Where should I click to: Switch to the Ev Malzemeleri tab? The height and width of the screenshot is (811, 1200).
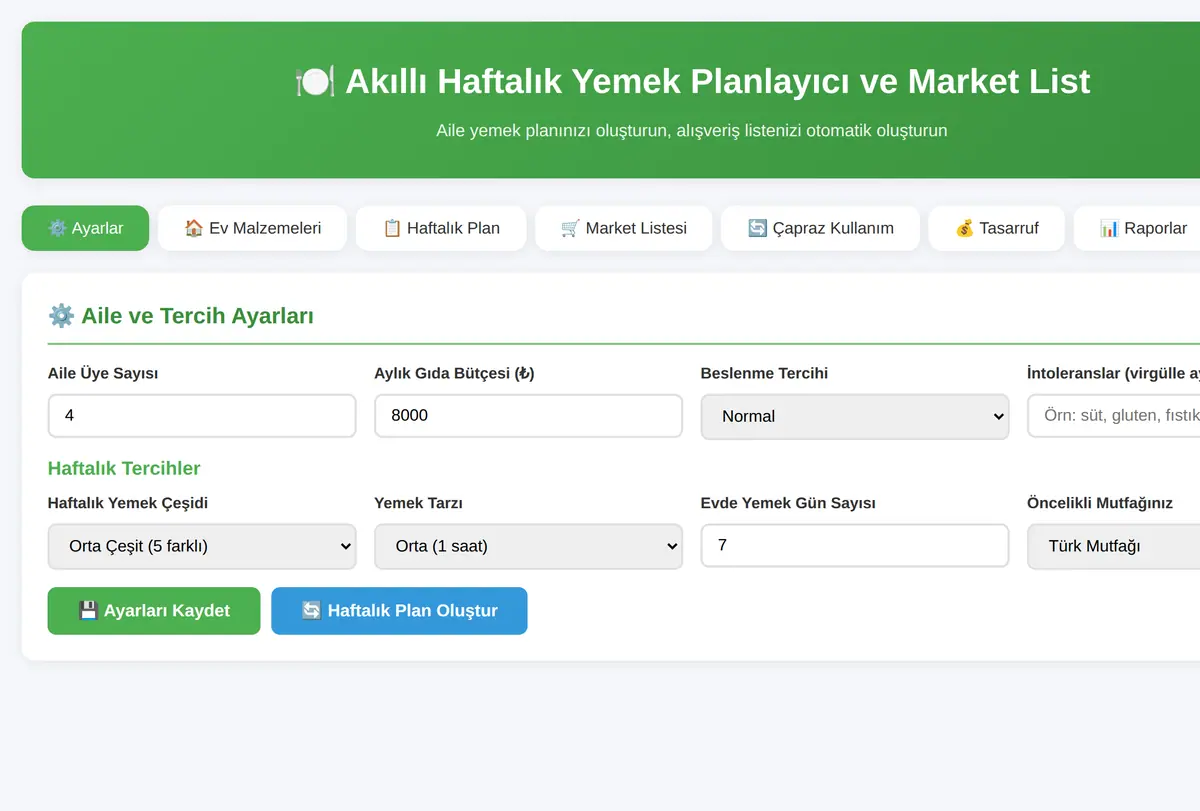(x=252, y=228)
